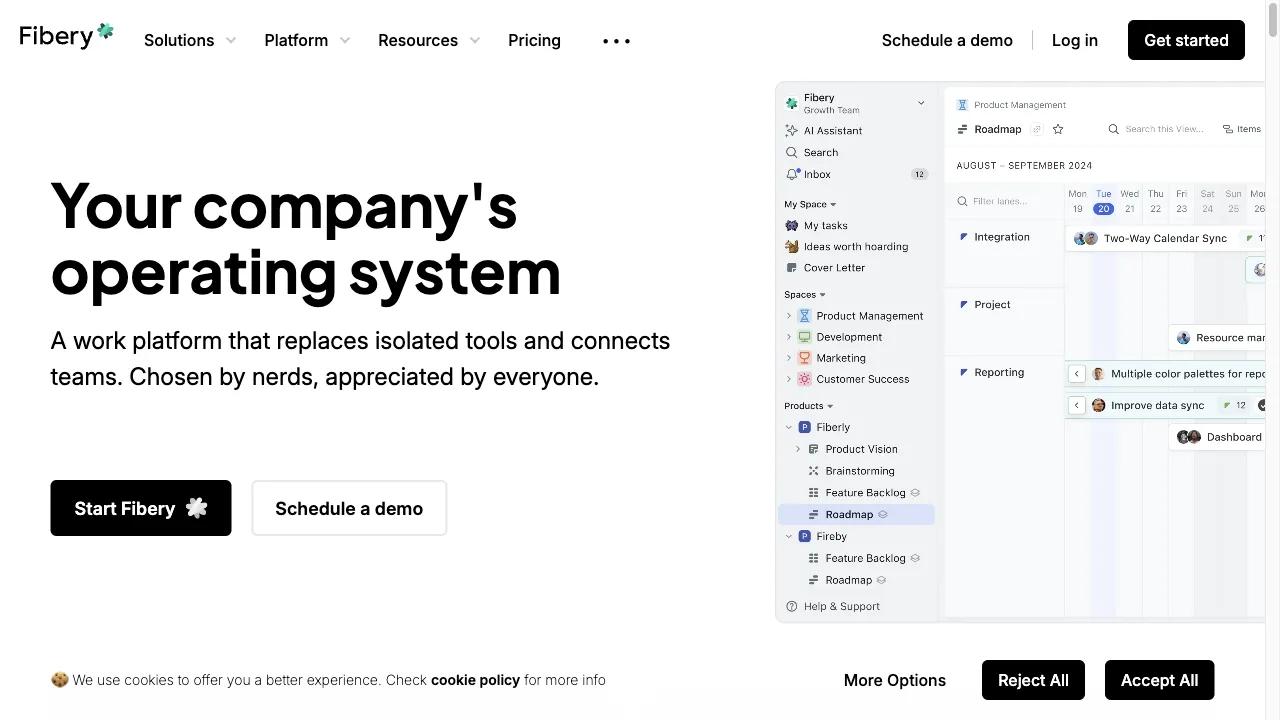Click the Product Vision document icon
1280x720 pixels.
pos(813,449)
